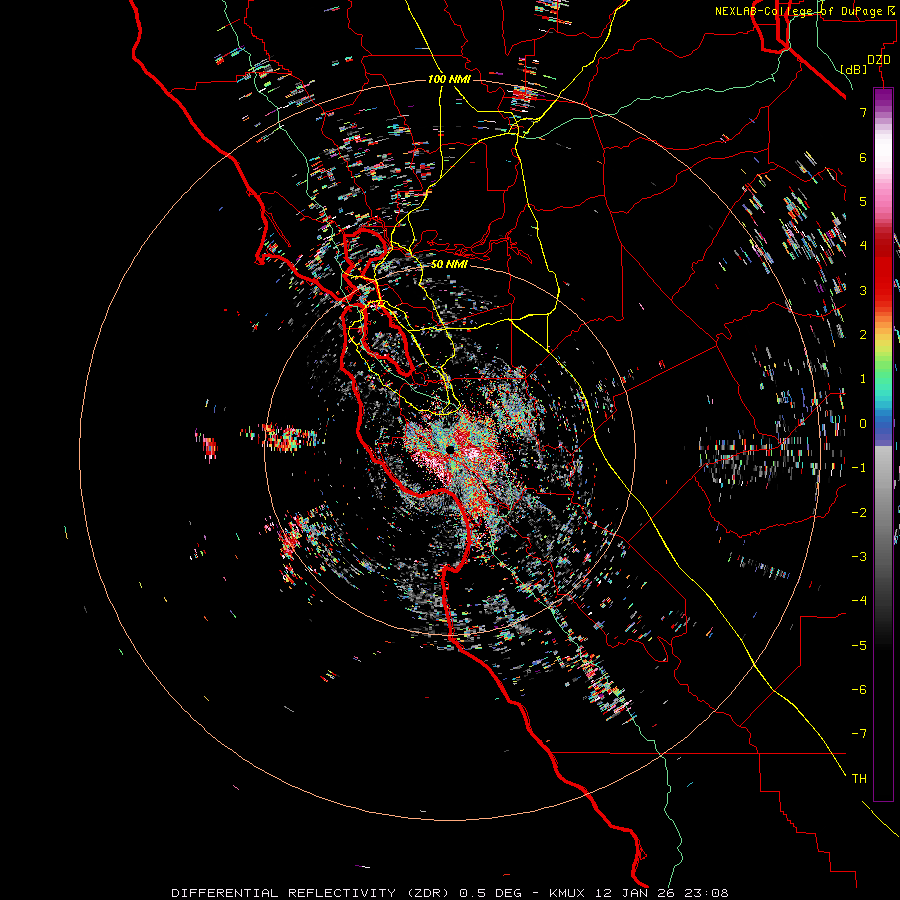Screen dimensions: 900x900
Task: Click the DZD legend title
Action: pos(879,60)
